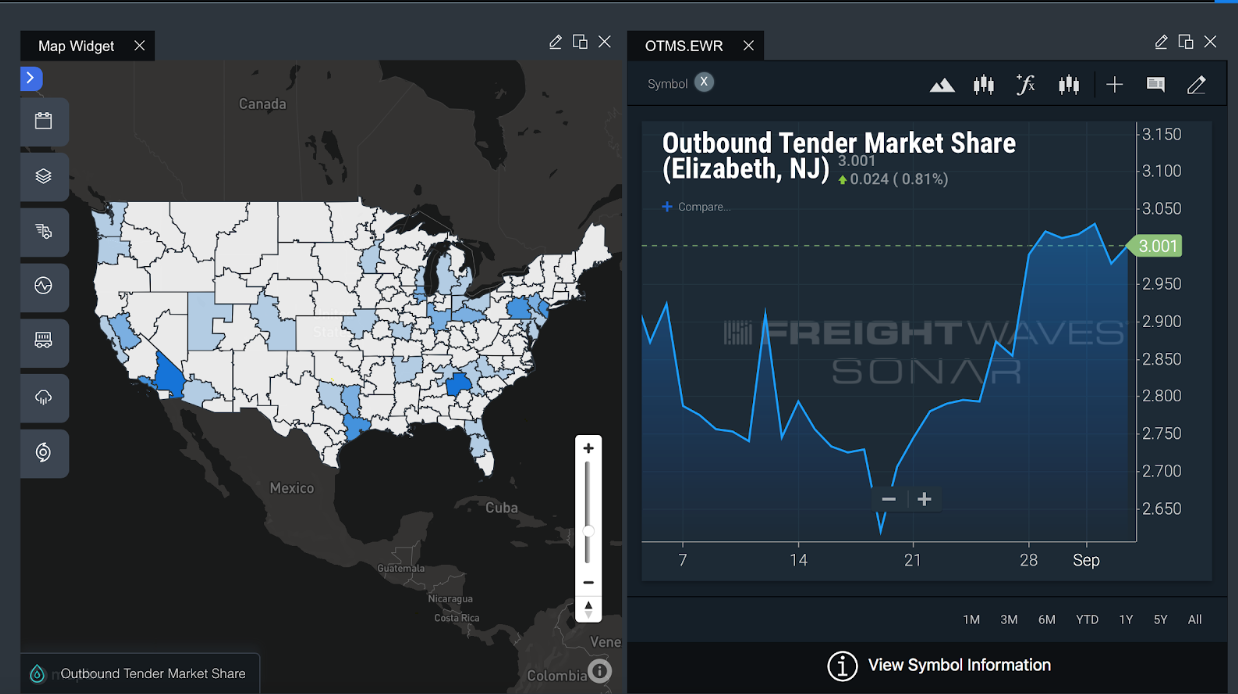
Task: Reset map north with compass button
Action: pyautogui.click(x=589, y=608)
